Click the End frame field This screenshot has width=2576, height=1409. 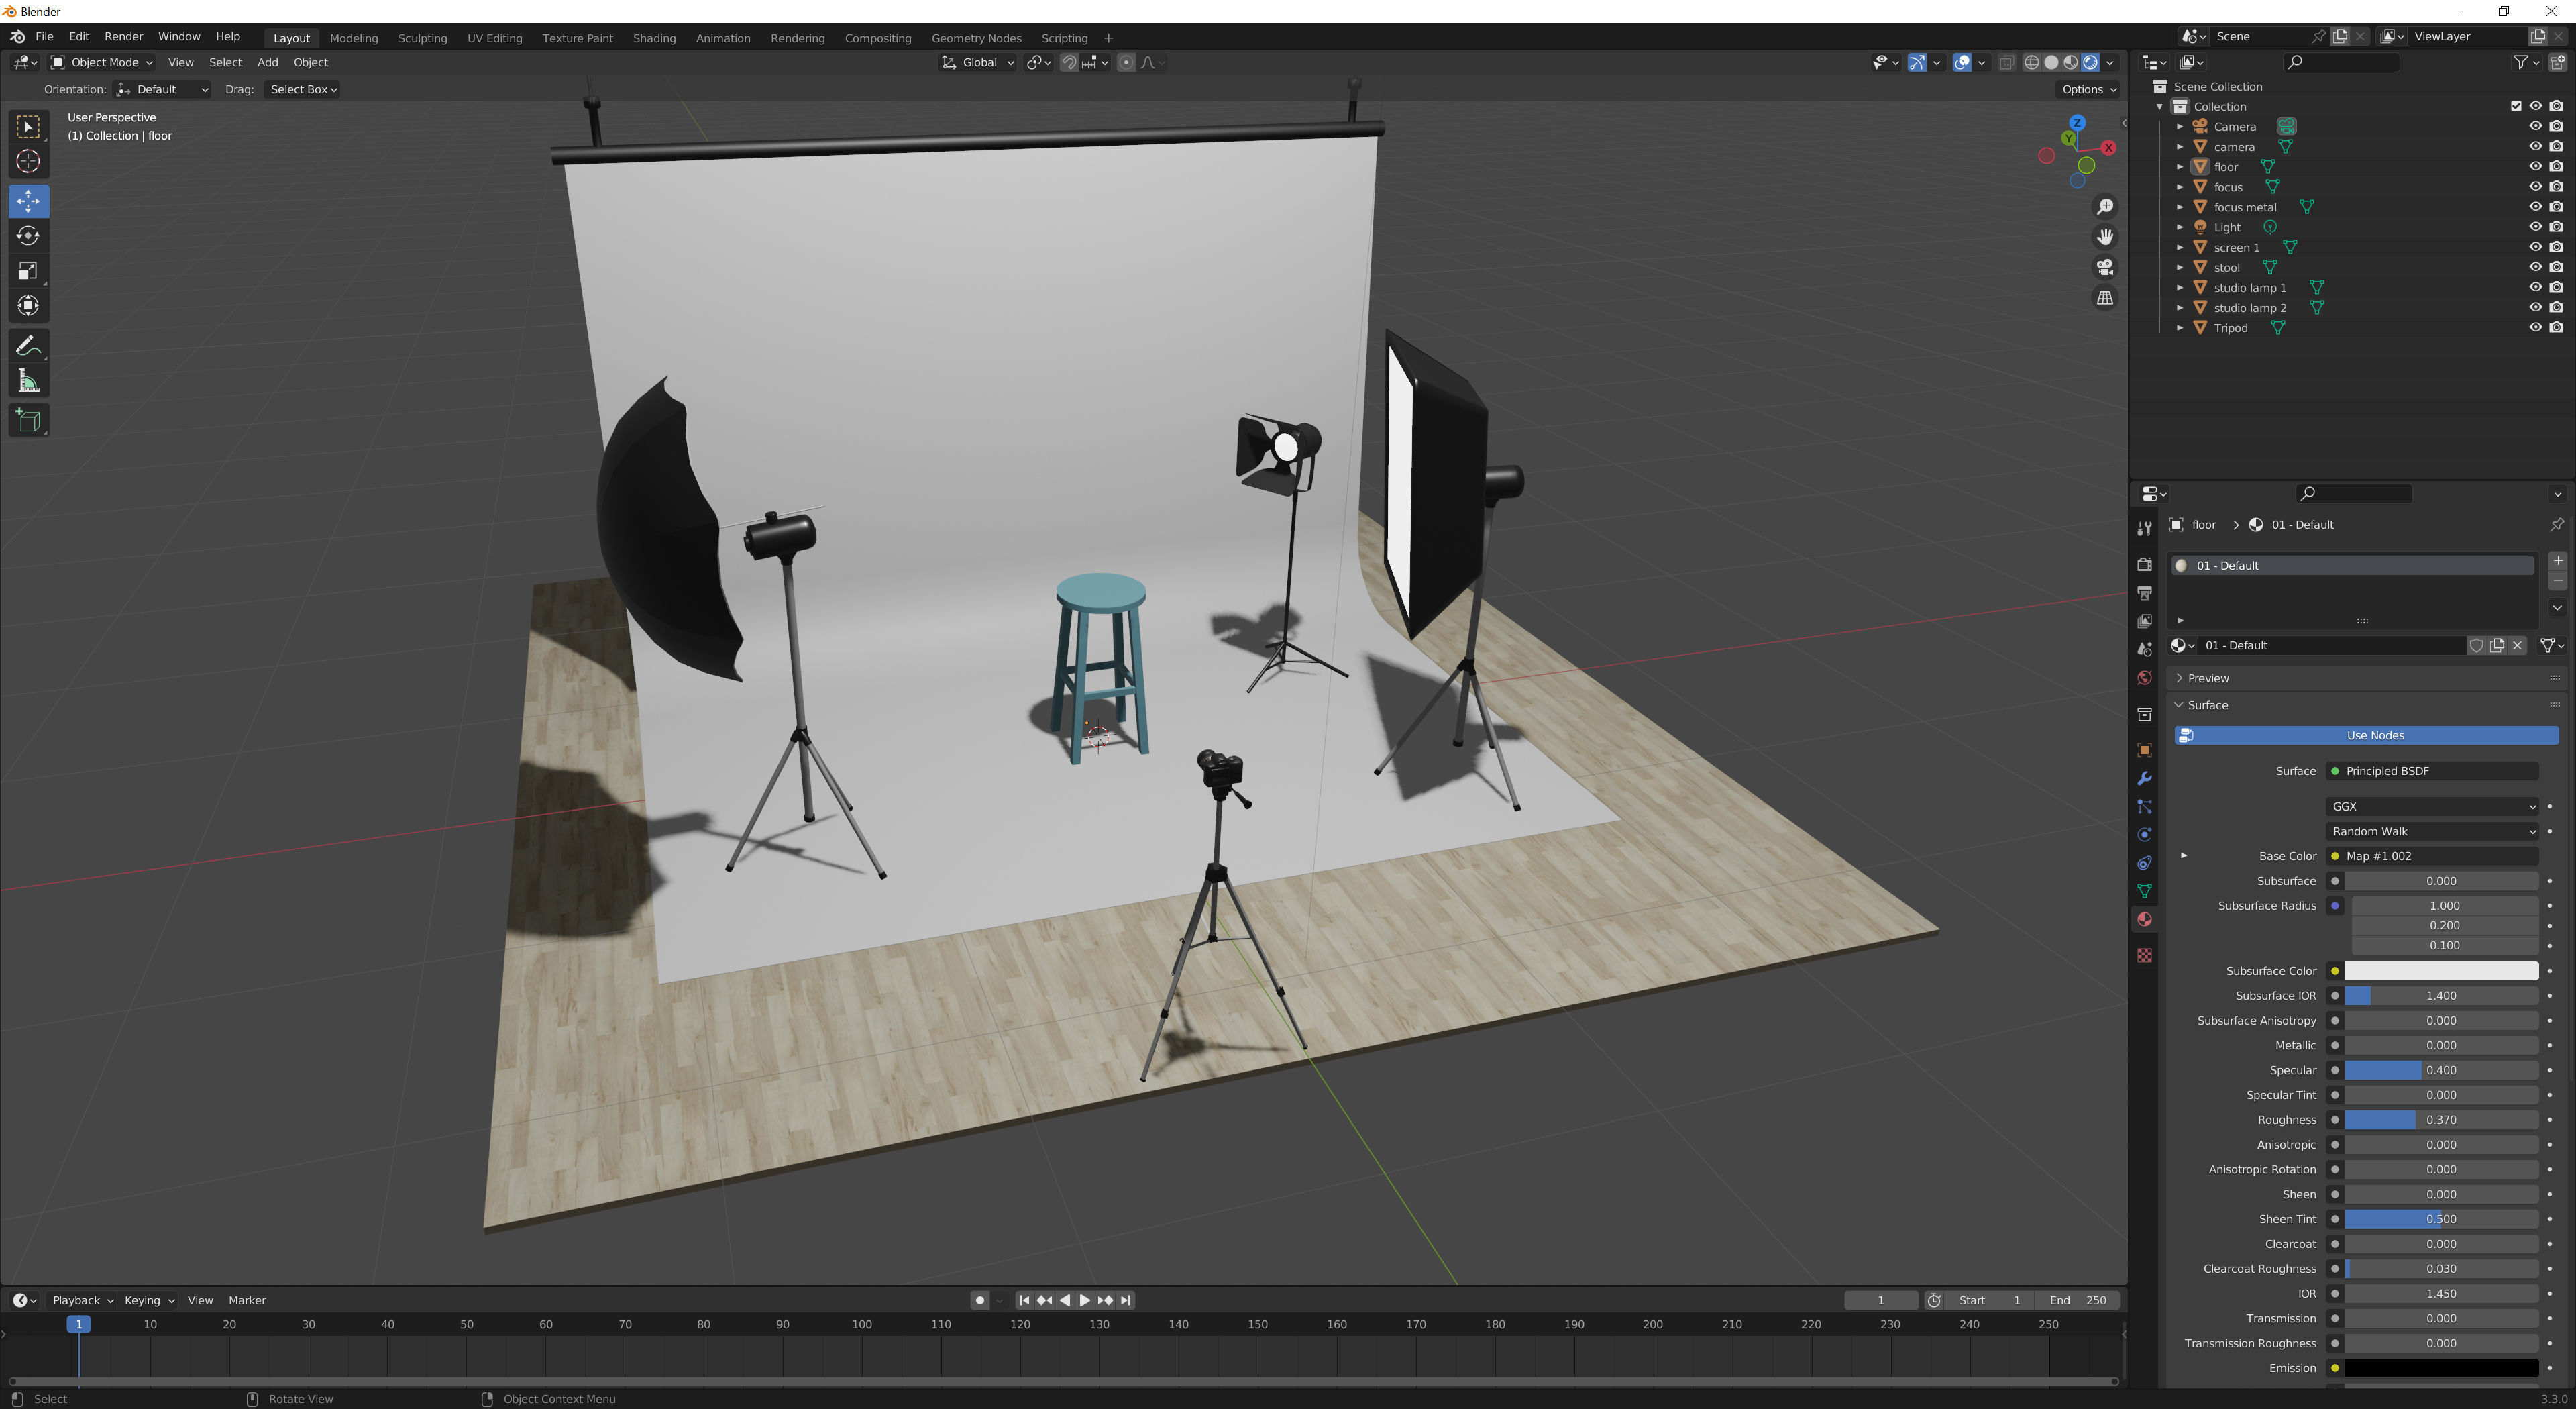tap(2078, 1300)
